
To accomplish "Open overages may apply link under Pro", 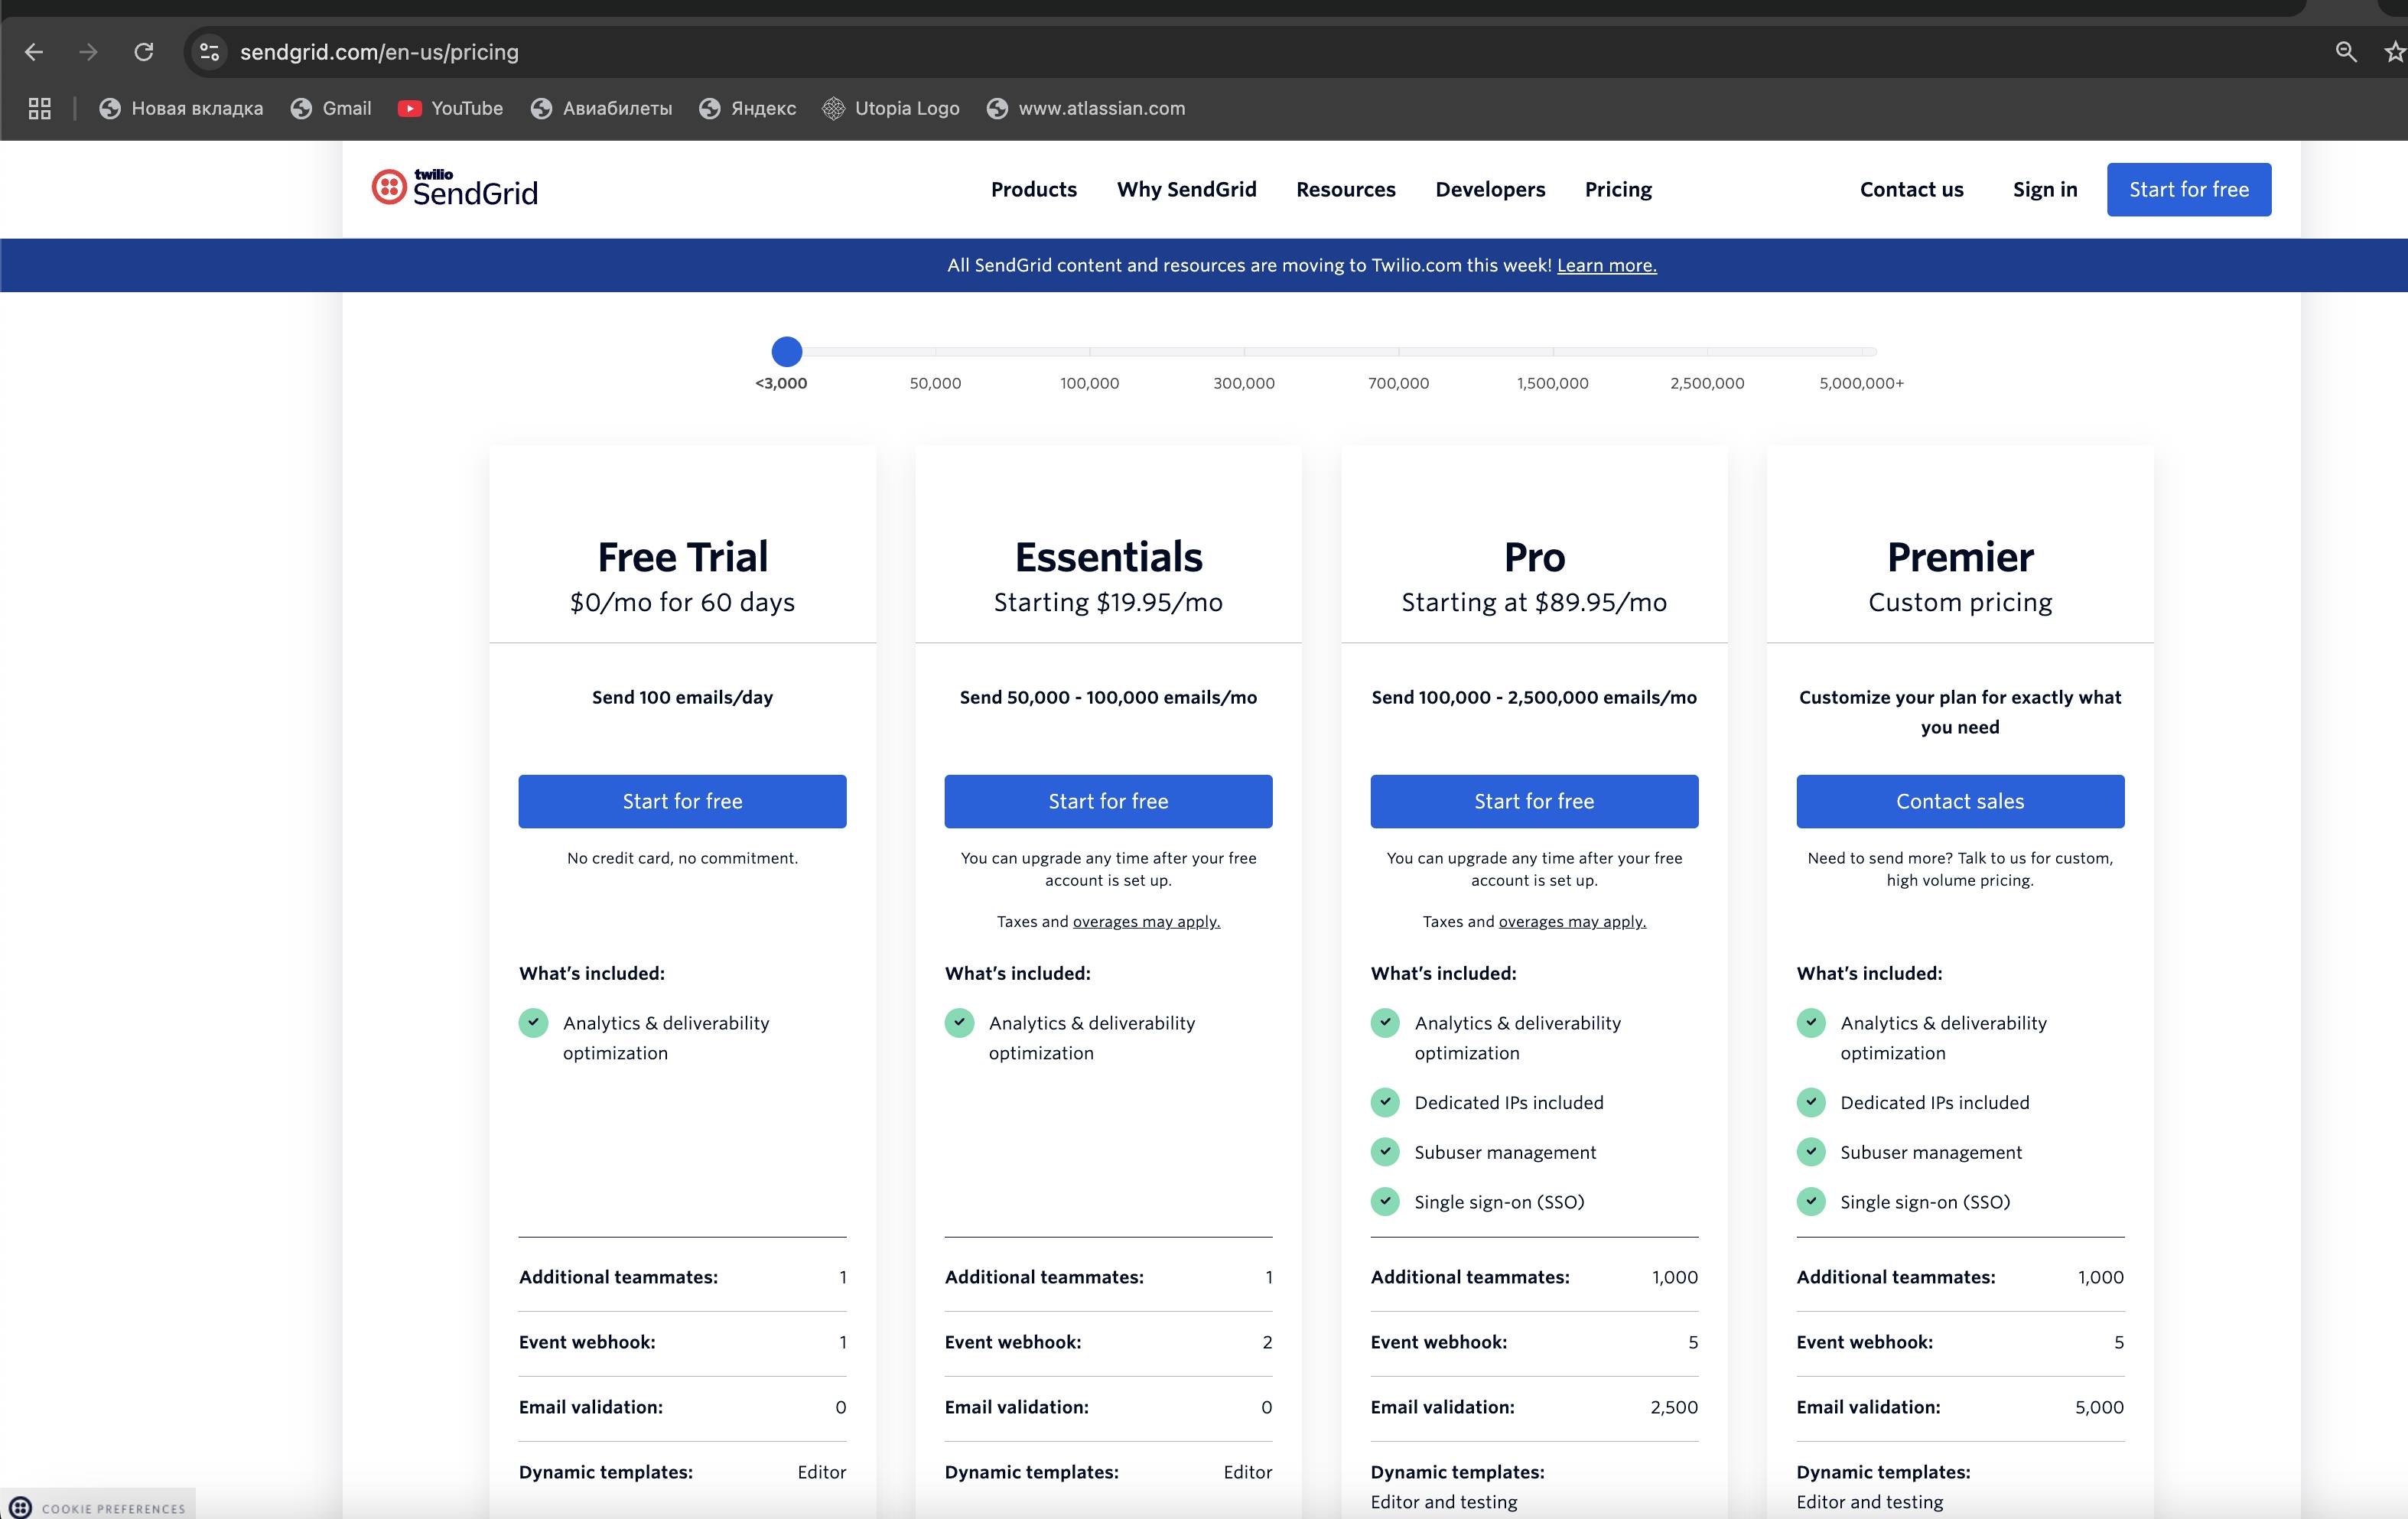I will 1571,921.
